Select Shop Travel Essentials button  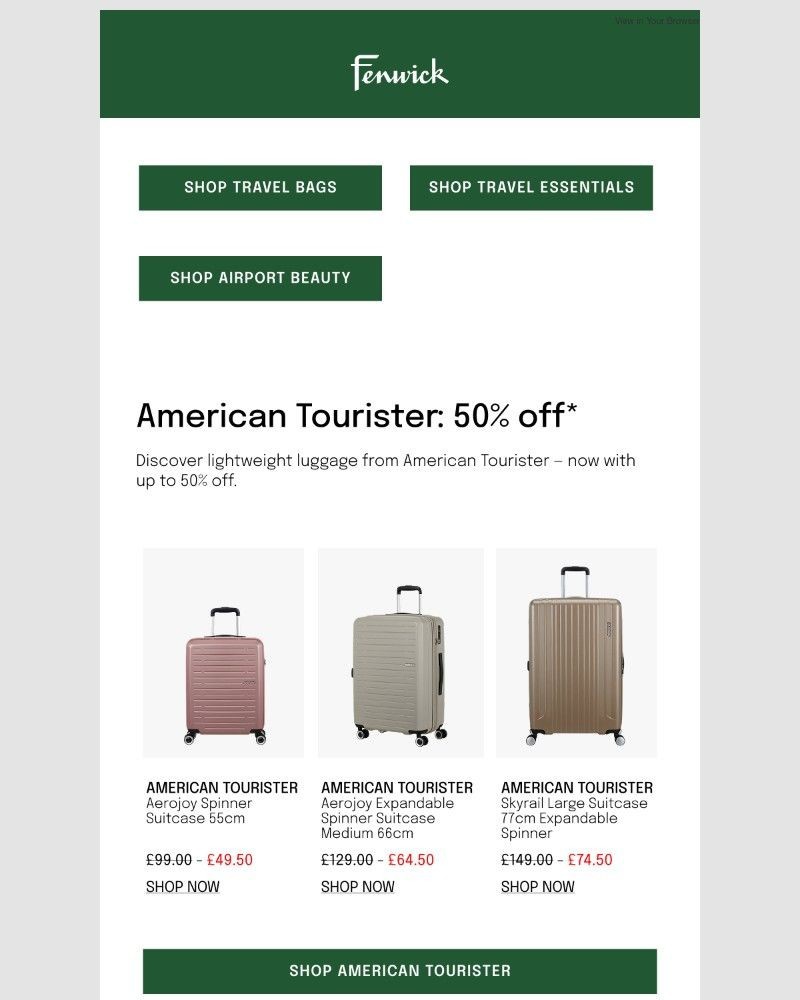[531, 188]
